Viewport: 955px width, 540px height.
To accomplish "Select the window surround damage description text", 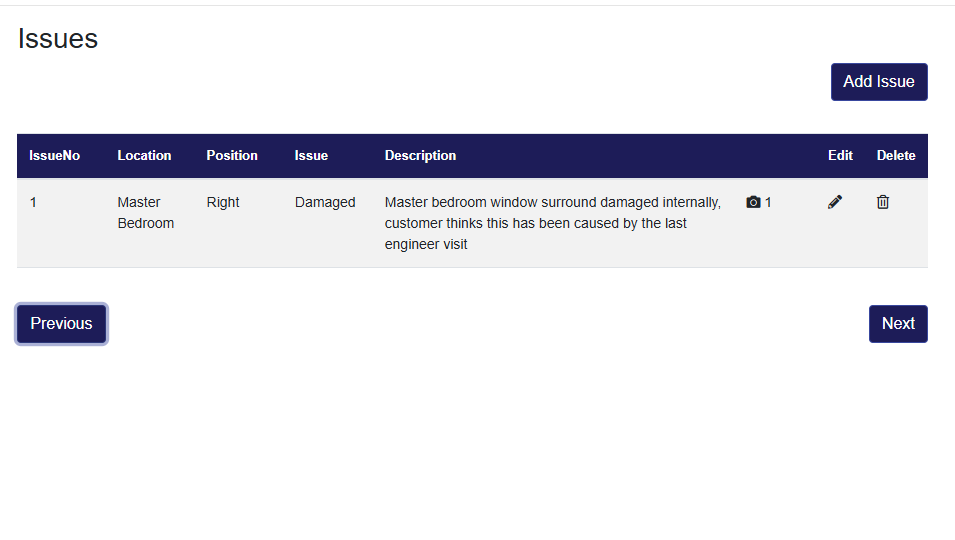I will coord(552,223).
